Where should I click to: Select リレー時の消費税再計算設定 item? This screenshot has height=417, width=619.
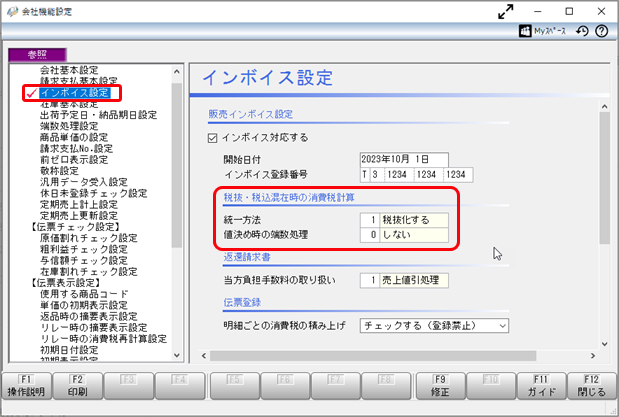click(103, 339)
